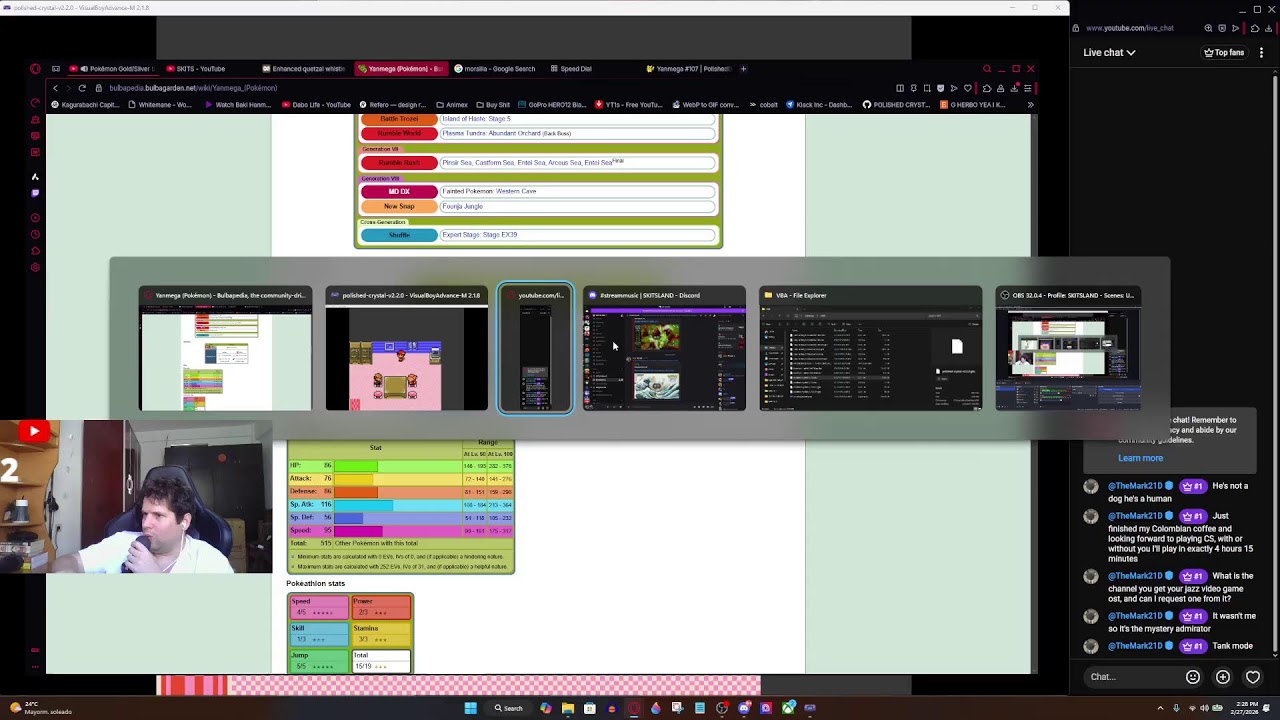The height and width of the screenshot is (720, 1280).
Task: Click the taskbar Search box
Action: click(x=508, y=708)
